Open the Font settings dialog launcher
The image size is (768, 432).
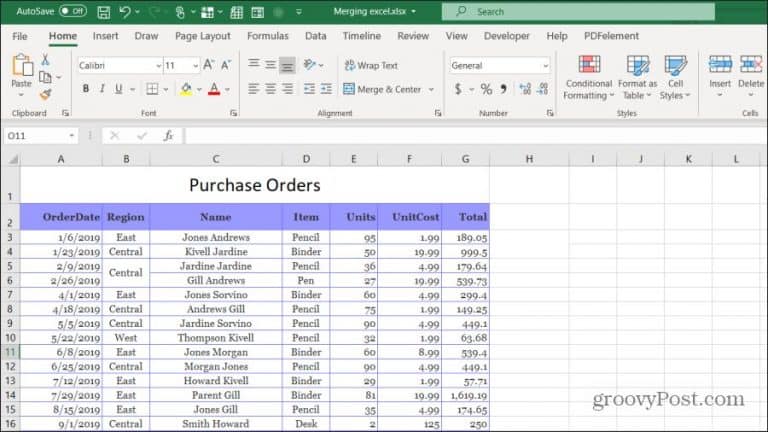click(234, 113)
